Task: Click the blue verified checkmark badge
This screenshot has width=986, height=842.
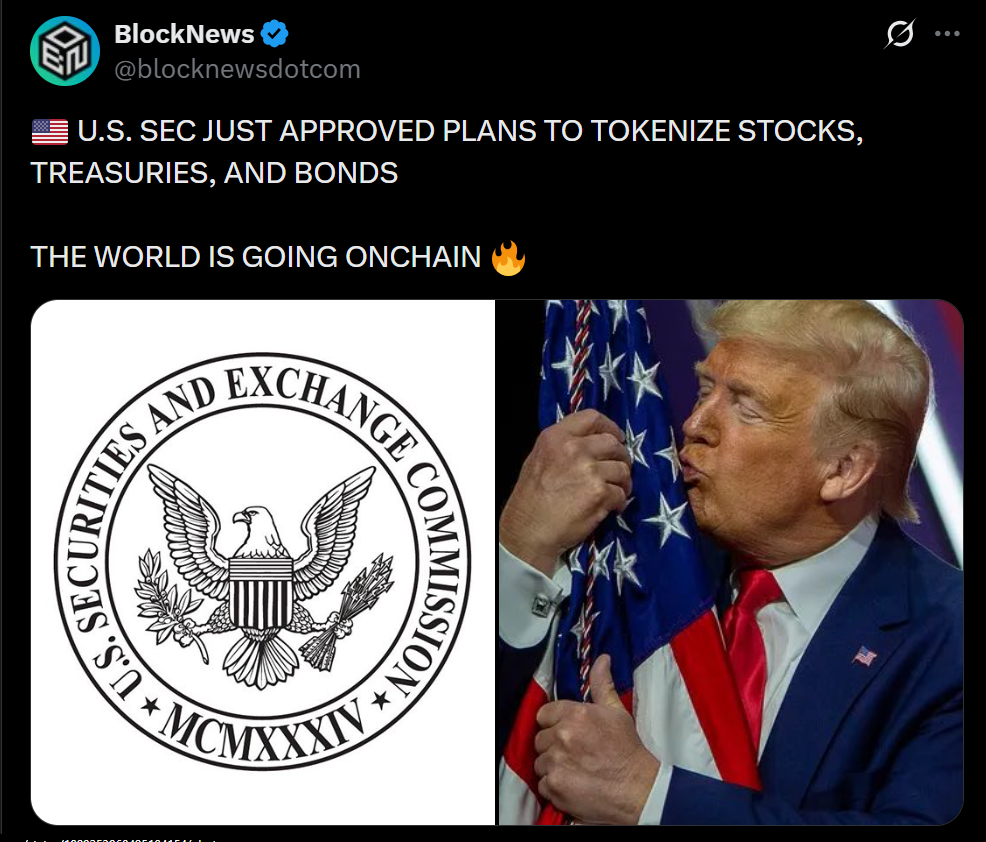Action: click(x=274, y=34)
